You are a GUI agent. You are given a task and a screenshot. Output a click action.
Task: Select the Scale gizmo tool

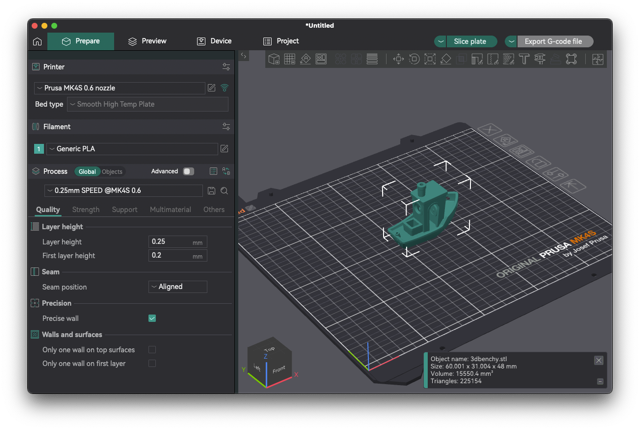(430, 59)
